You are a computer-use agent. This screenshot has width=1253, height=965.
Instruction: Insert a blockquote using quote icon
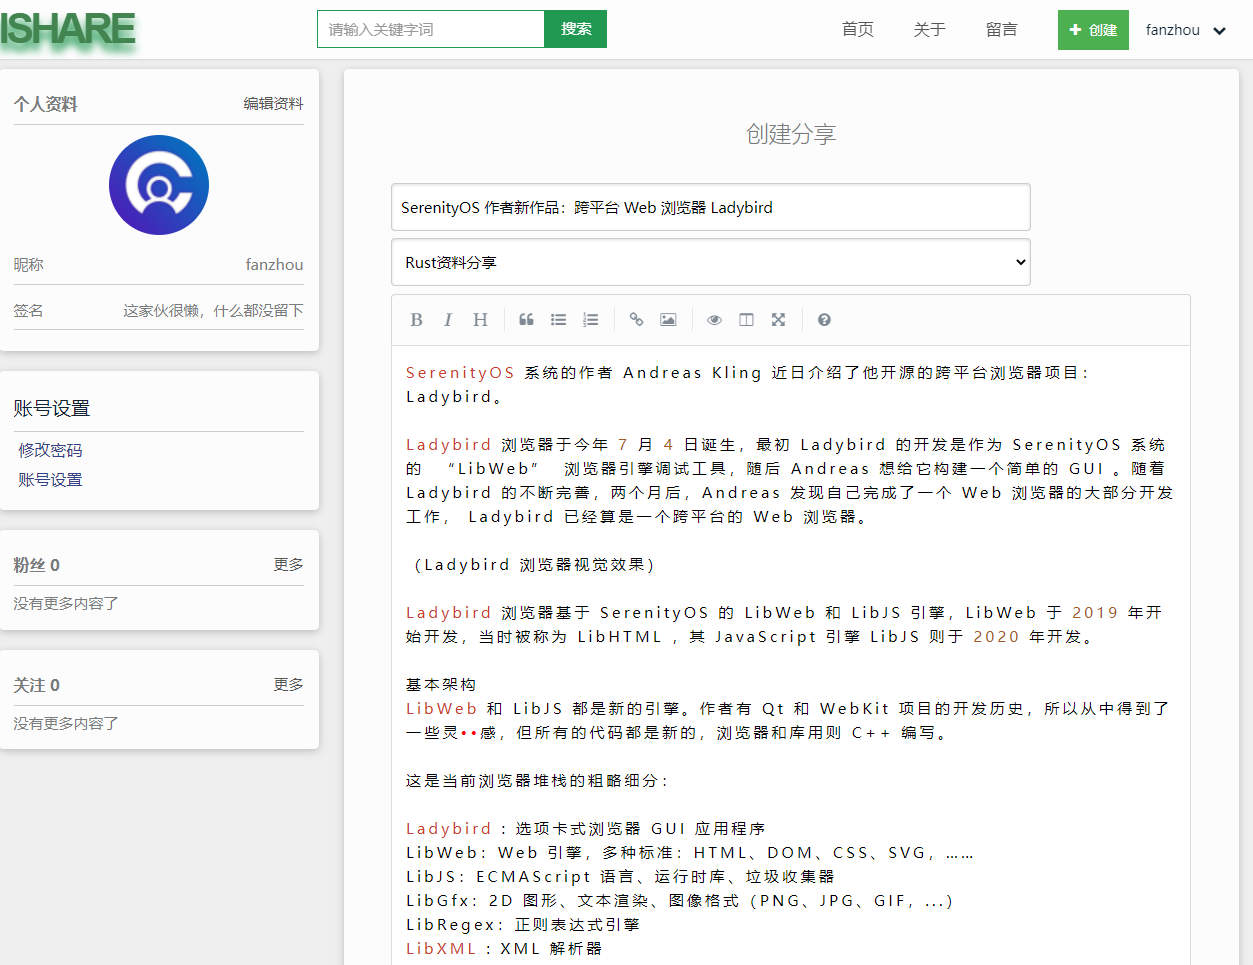(x=526, y=320)
